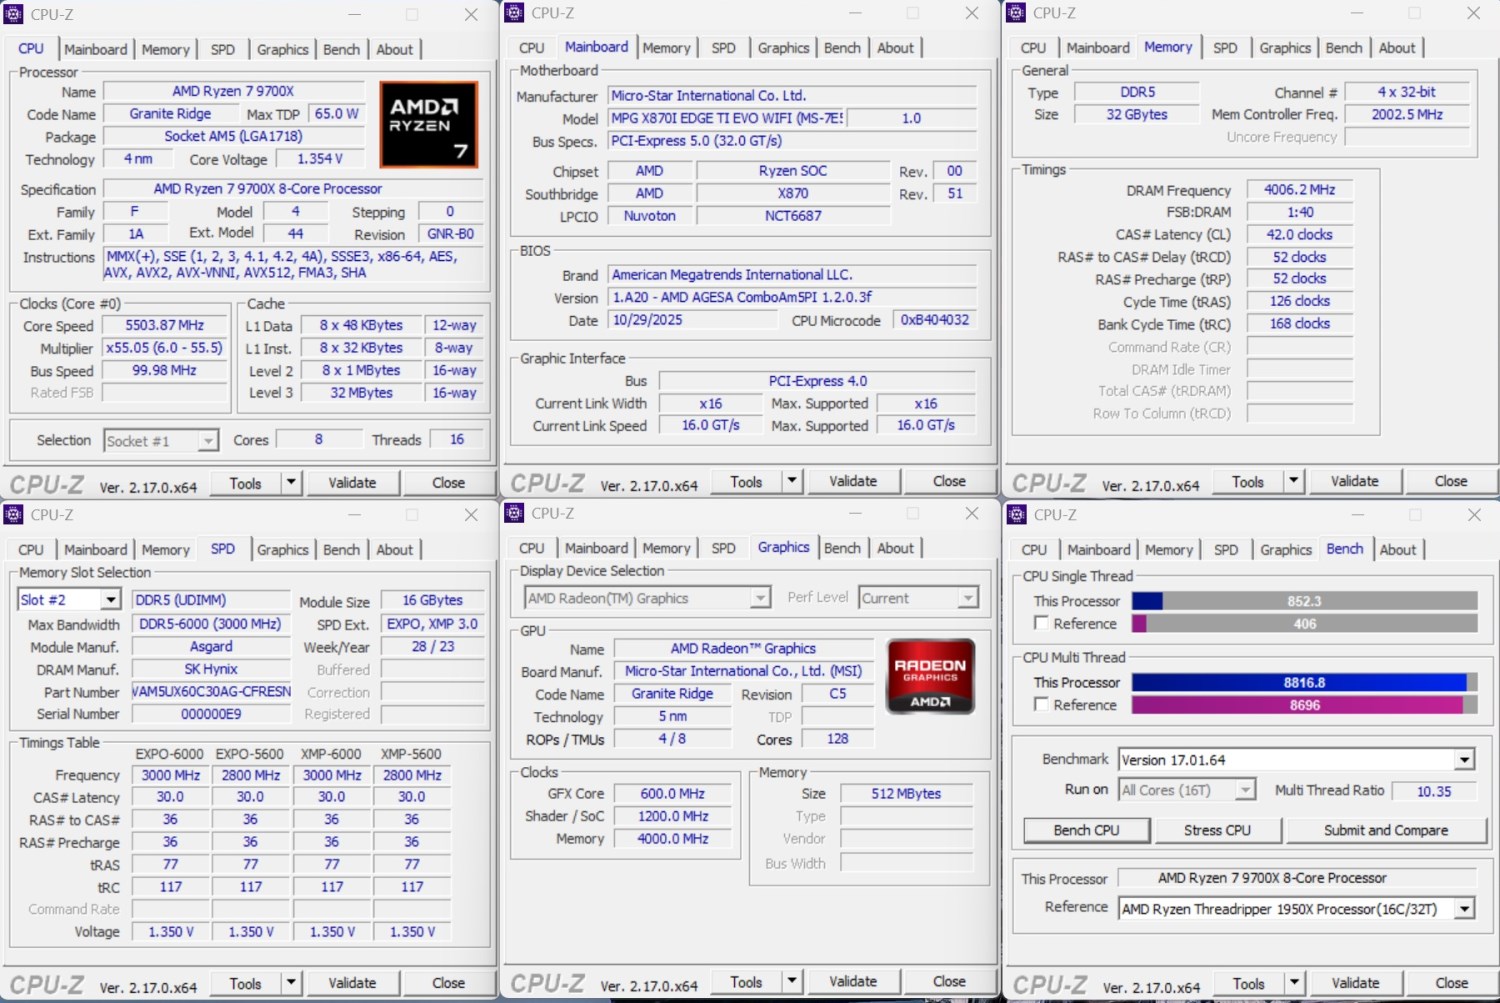Click the AMD Ryzen 7 logo image
This screenshot has width=1500, height=1003.
428,124
